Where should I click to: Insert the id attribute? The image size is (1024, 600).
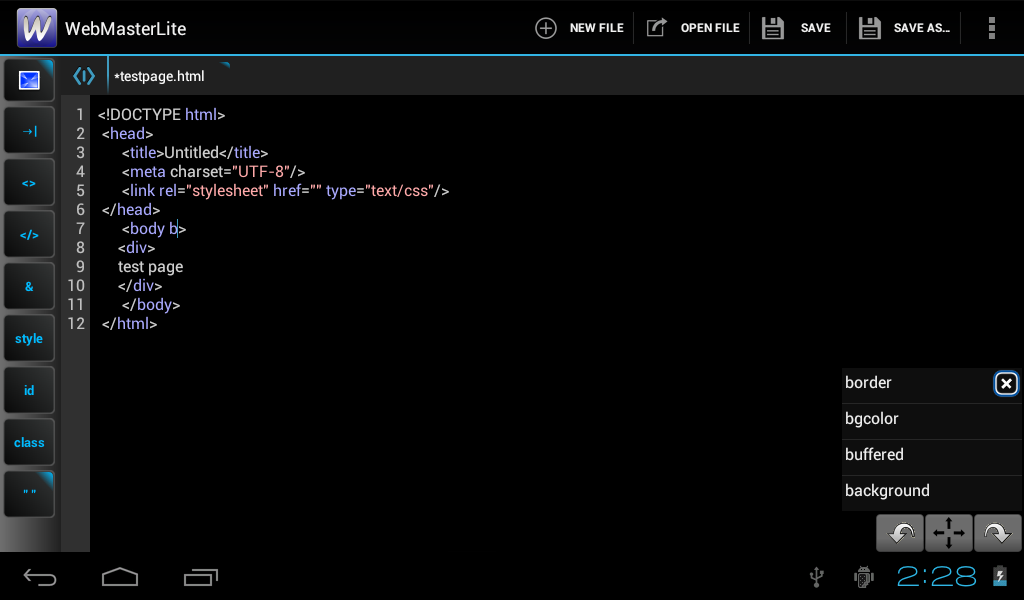[x=29, y=390]
